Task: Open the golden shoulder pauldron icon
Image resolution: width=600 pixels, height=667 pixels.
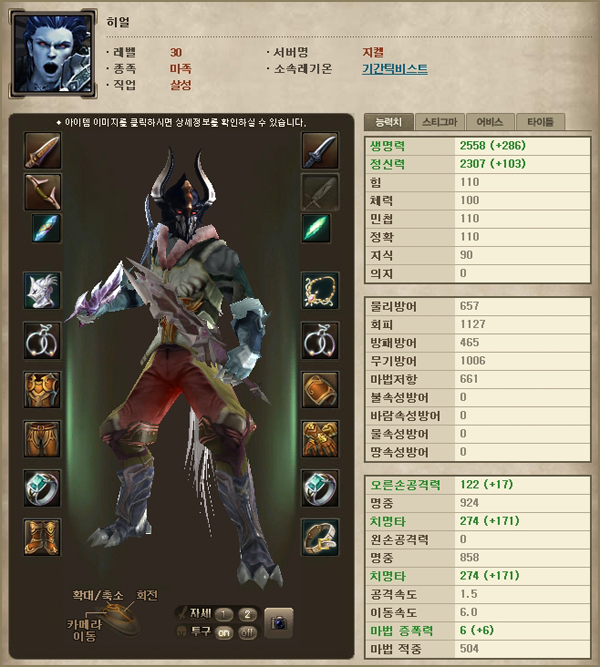Action: click(x=320, y=389)
